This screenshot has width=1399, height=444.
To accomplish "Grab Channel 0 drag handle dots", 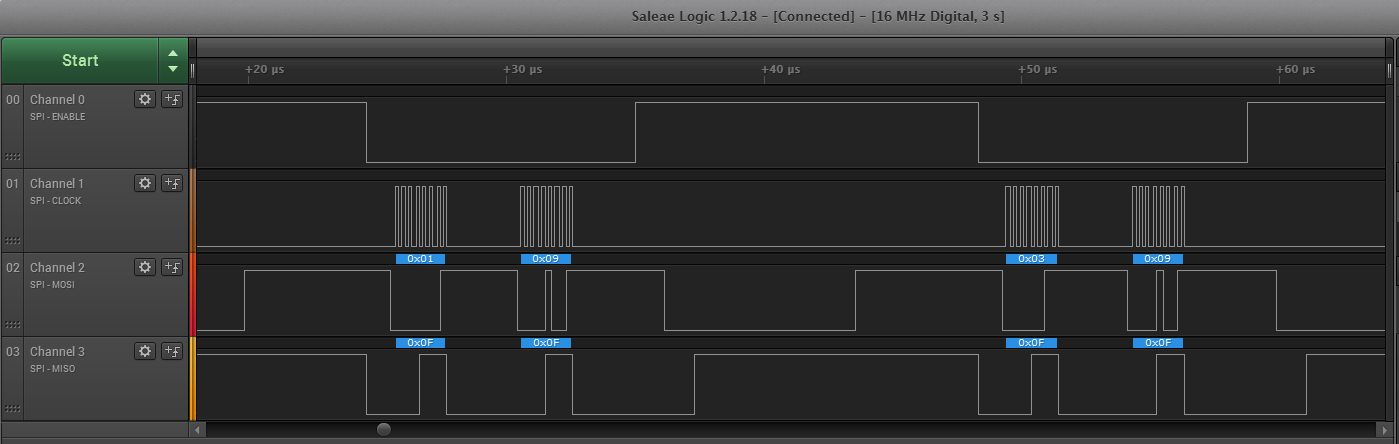I will click(x=12, y=156).
